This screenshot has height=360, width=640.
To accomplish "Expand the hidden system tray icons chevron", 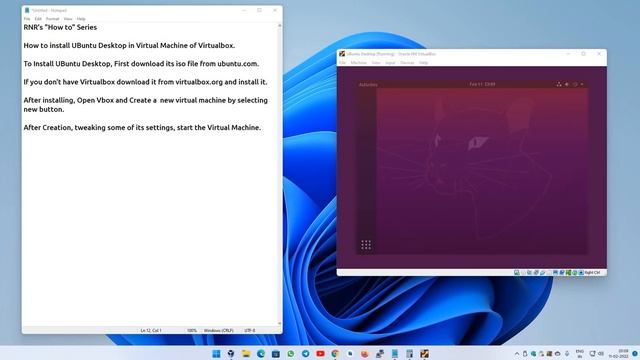I will click(x=517, y=354).
